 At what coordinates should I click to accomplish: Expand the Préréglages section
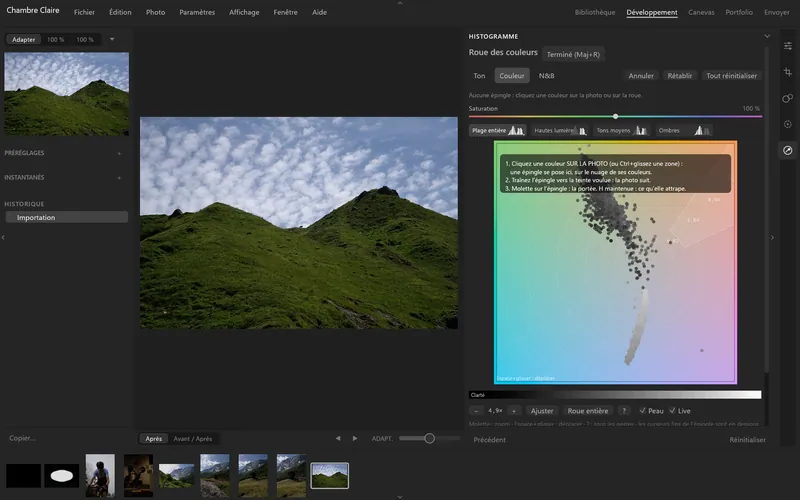(x=24, y=153)
